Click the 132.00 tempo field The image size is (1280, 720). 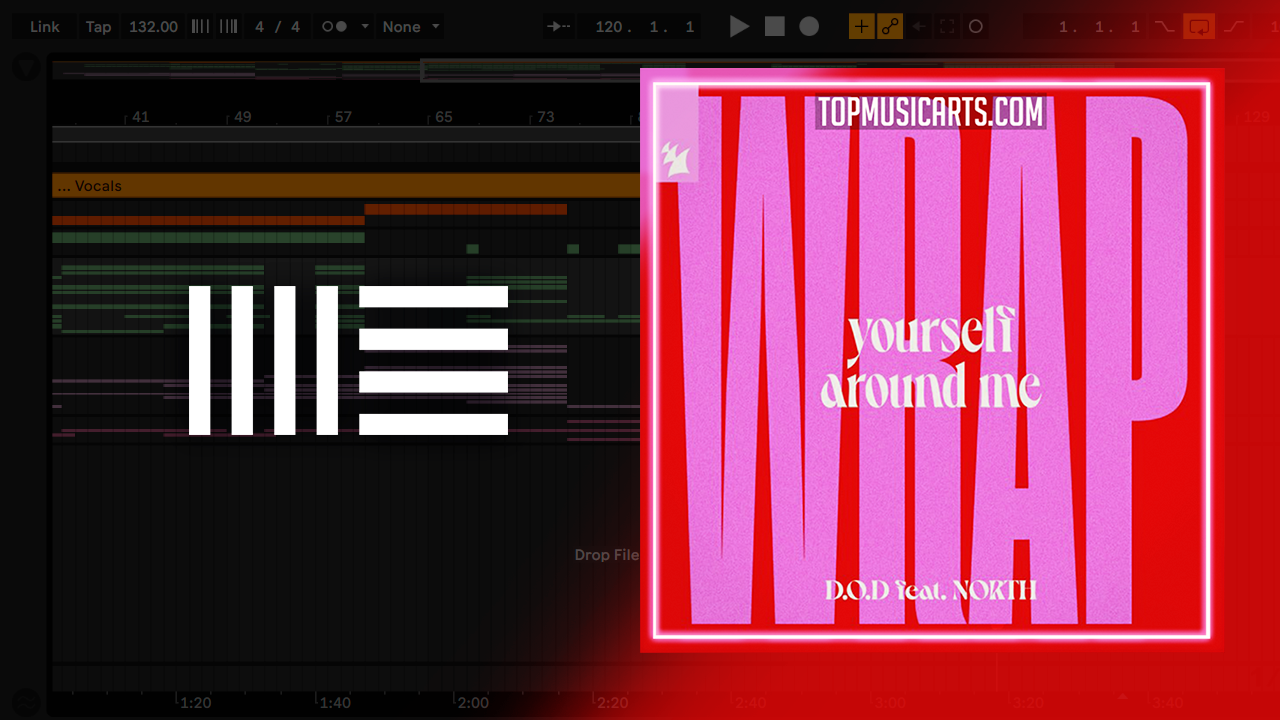[x=153, y=27]
